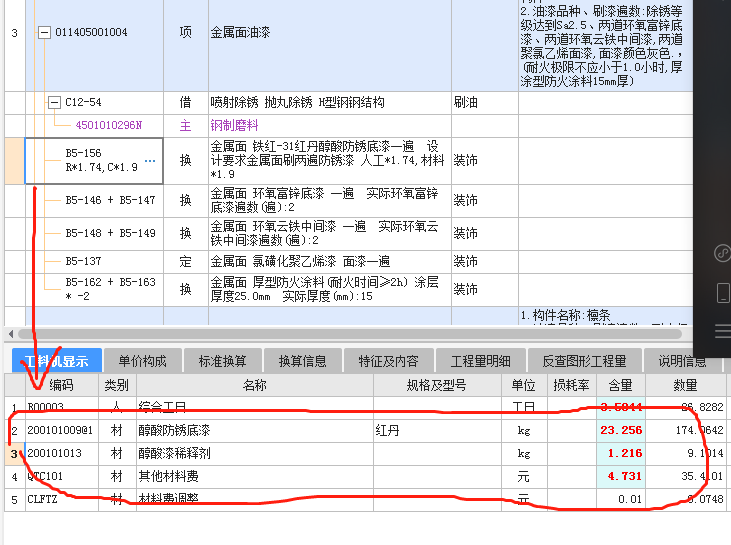Click the 厚型防火涂料 name cell
The image size is (731, 545).
pos(330,290)
